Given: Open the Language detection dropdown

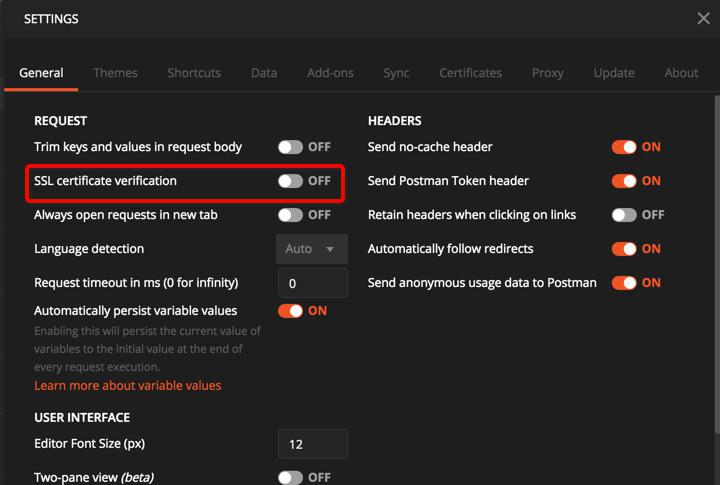Looking at the screenshot, I should click(x=312, y=249).
